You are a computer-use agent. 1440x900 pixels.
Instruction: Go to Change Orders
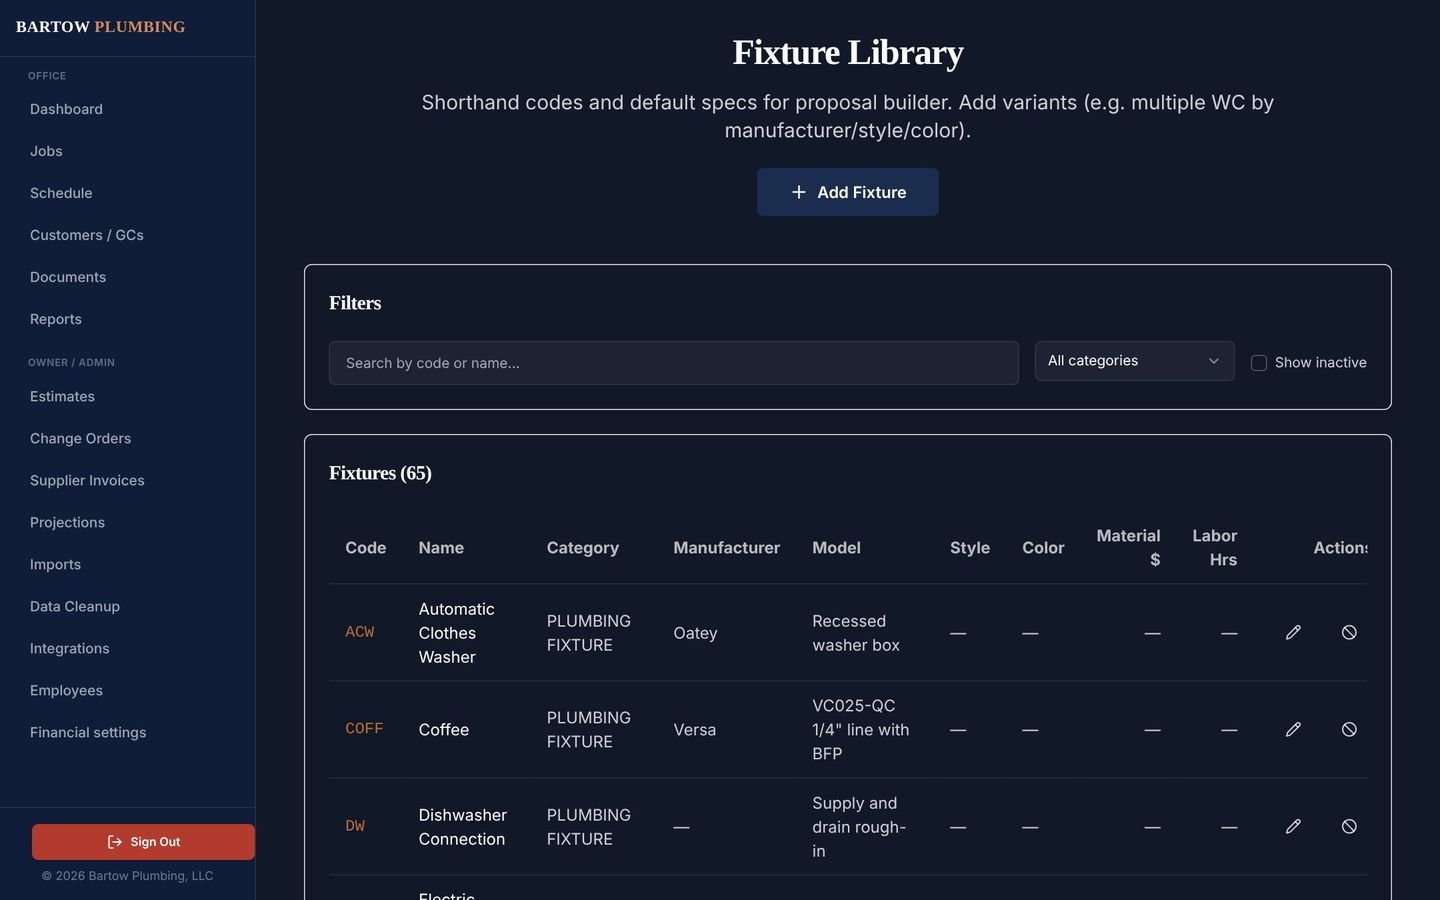point(80,438)
